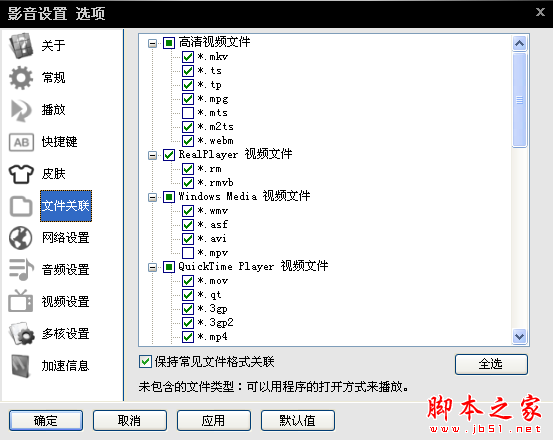Click the 加速信息 icon
The image size is (553, 440).
(21, 366)
